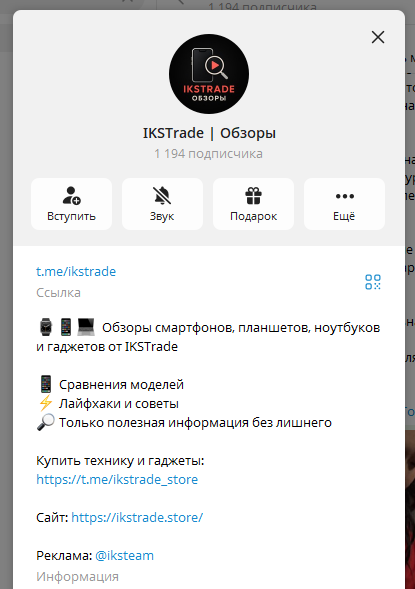Open the @iksteam advertising contact
The height and width of the screenshot is (589, 415).
(x=124, y=555)
